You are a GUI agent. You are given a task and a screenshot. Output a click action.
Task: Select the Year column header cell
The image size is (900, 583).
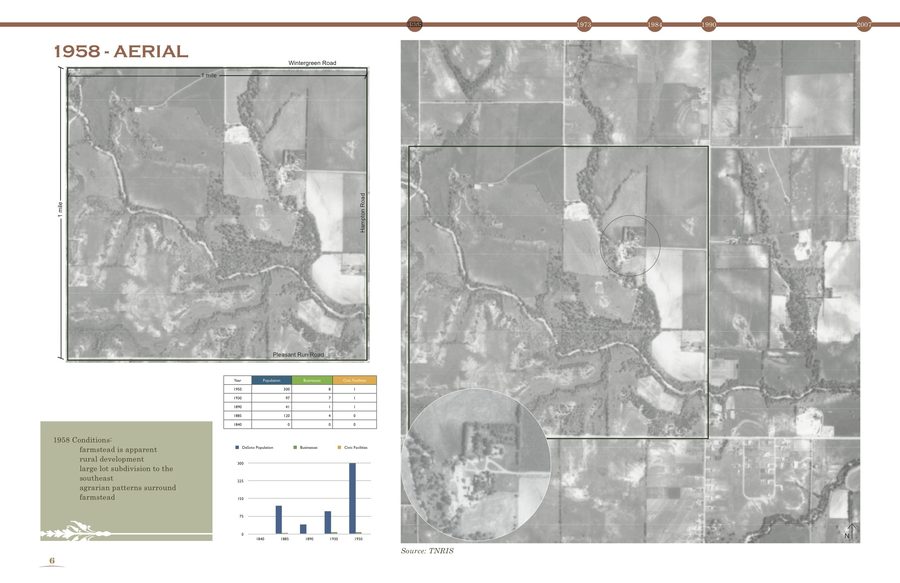[x=238, y=380]
